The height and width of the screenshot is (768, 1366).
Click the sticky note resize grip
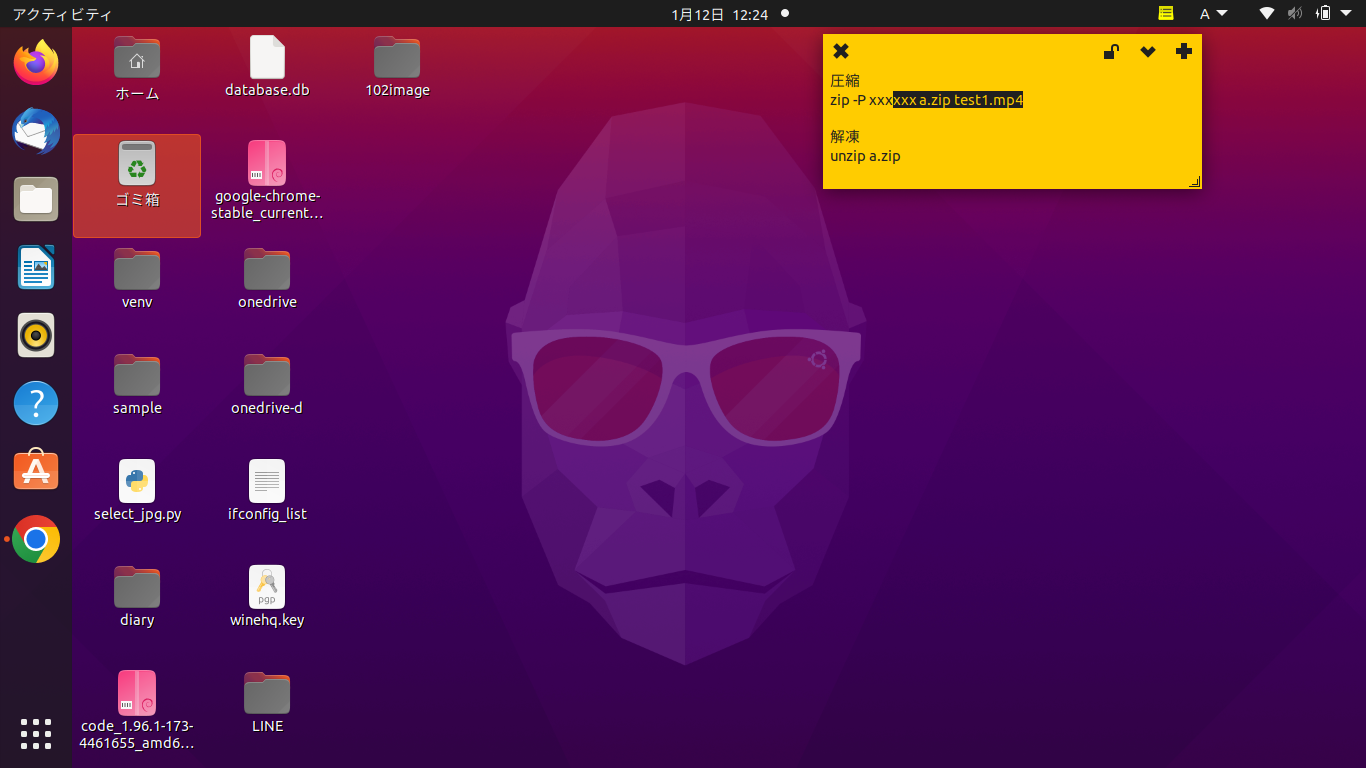tap(1194, 182)
